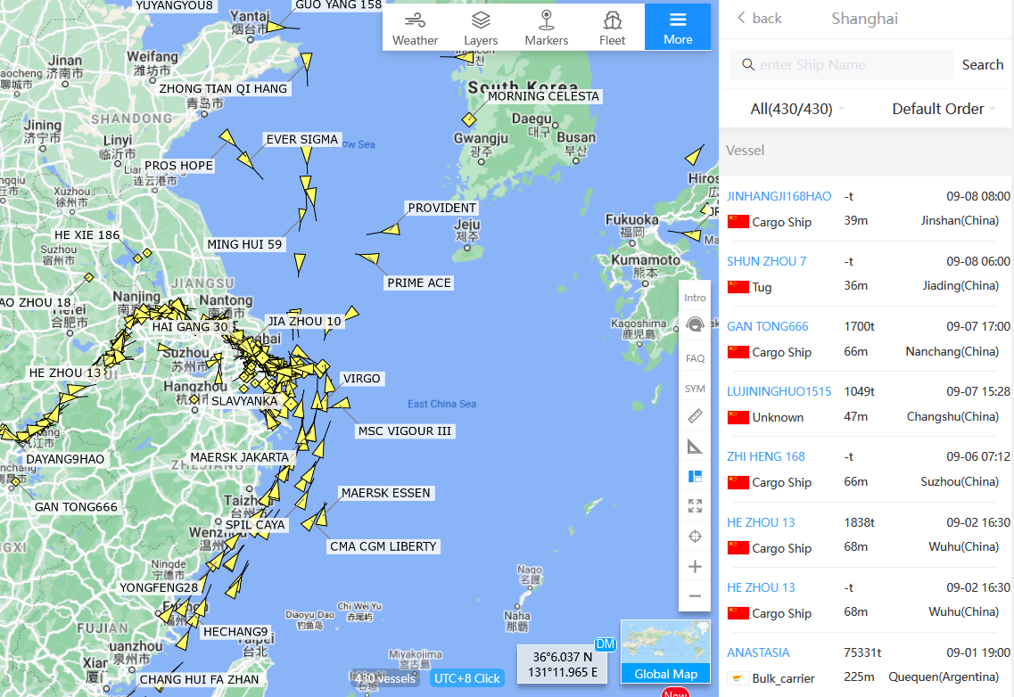The image size is (1014, 697).
Task: Select the SLAVYANKA ship label
Action: pyautogui.click(x=244, y=401)
